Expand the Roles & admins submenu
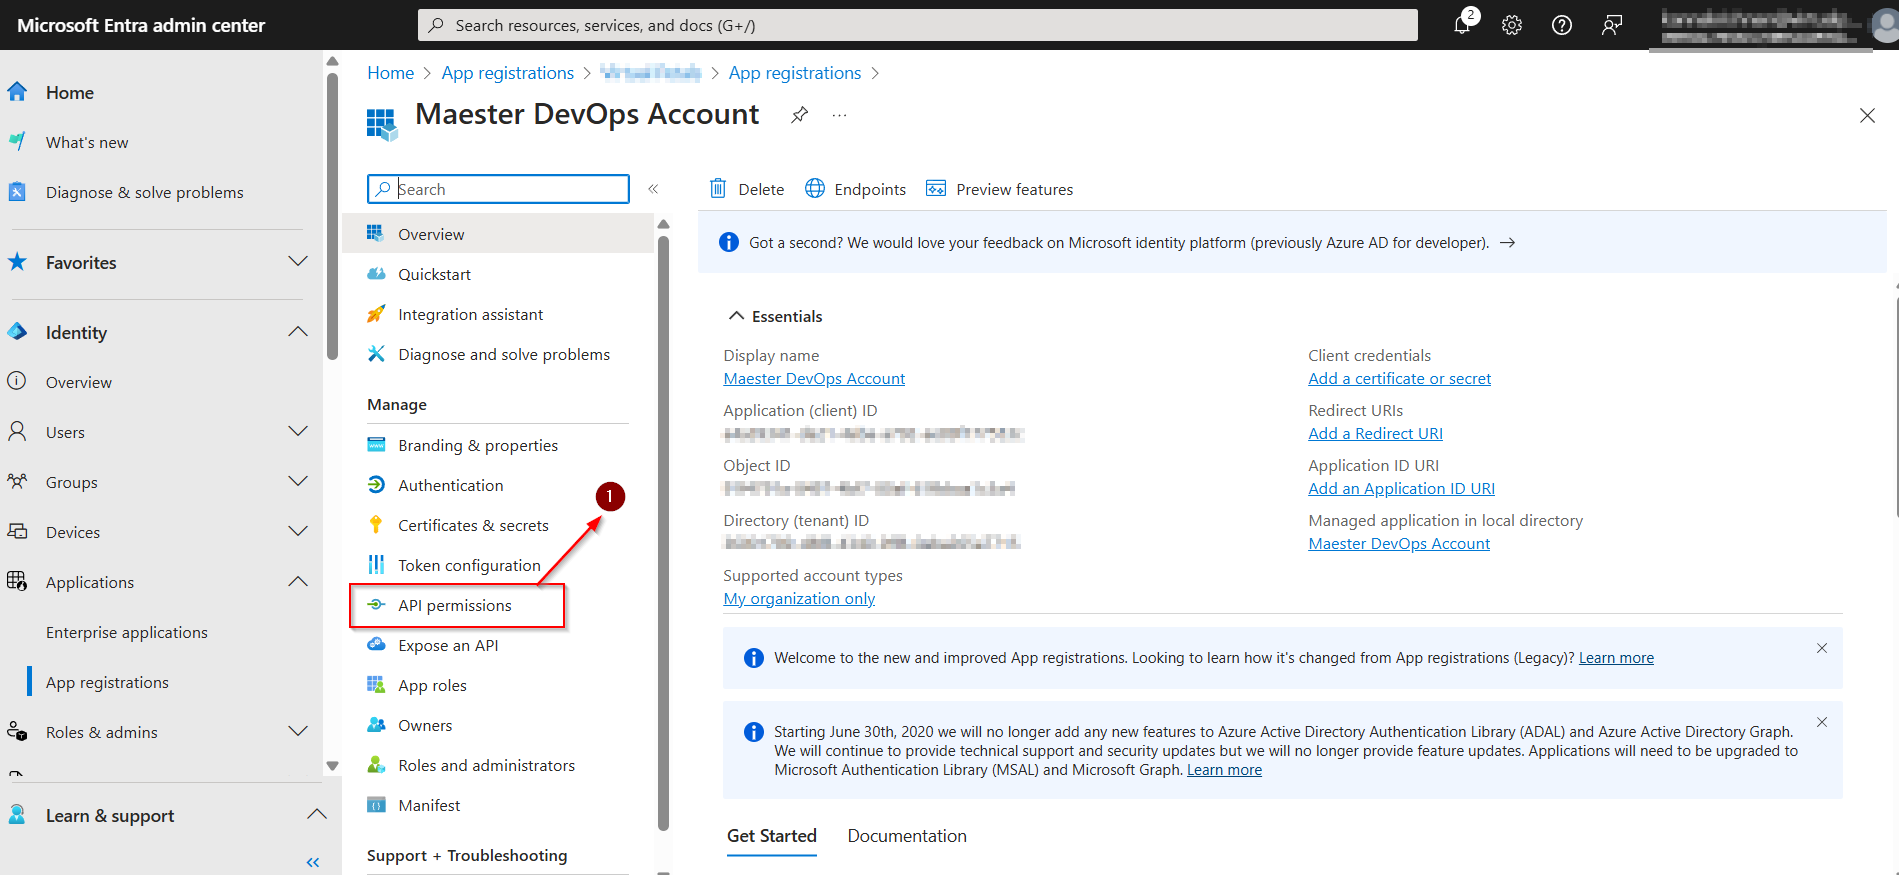This screenshot has width=1899, height=875. coord(298,732)
